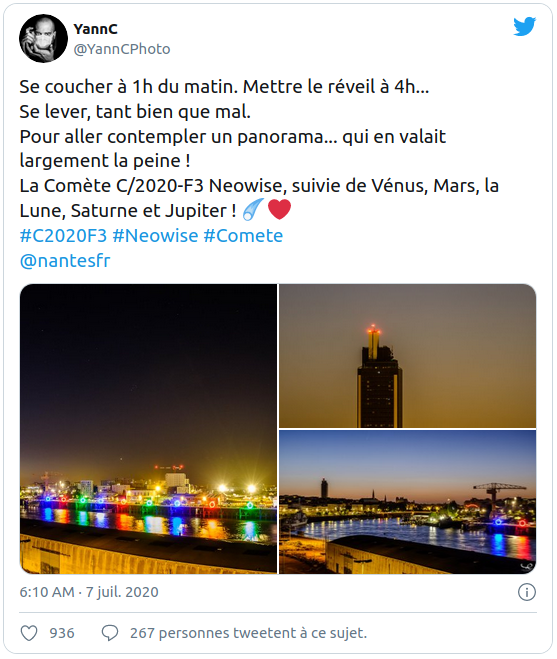The width and height of the screenshot is (557, 659).
Task: Open the 6:10 AM · 7 juil. 2020 timestamp
Action: (89, 592)
